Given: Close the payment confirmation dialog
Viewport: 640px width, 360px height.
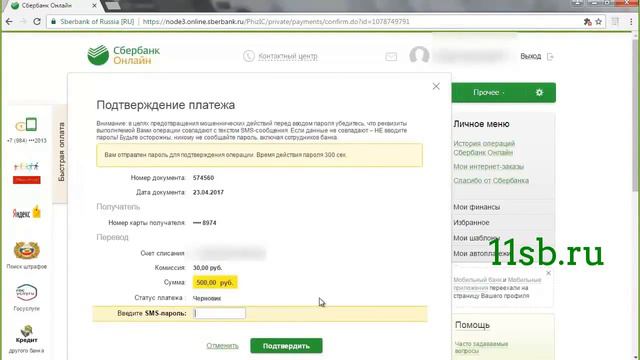Looking at the screenshot, I should (436, 86).
